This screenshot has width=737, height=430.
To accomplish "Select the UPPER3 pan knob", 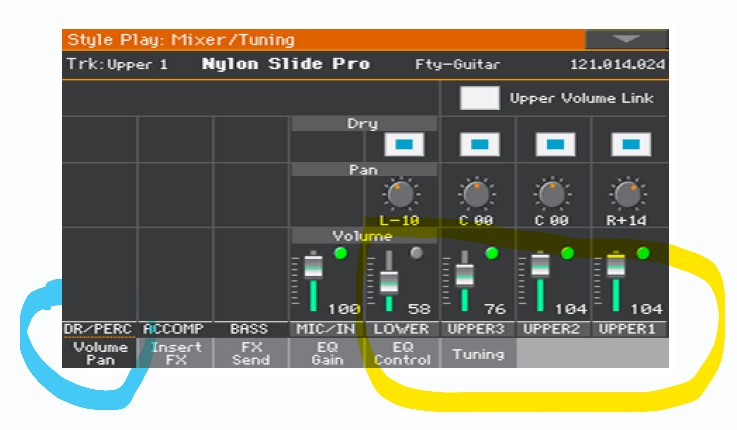I will pyautogui.click(x=476, y=194).
